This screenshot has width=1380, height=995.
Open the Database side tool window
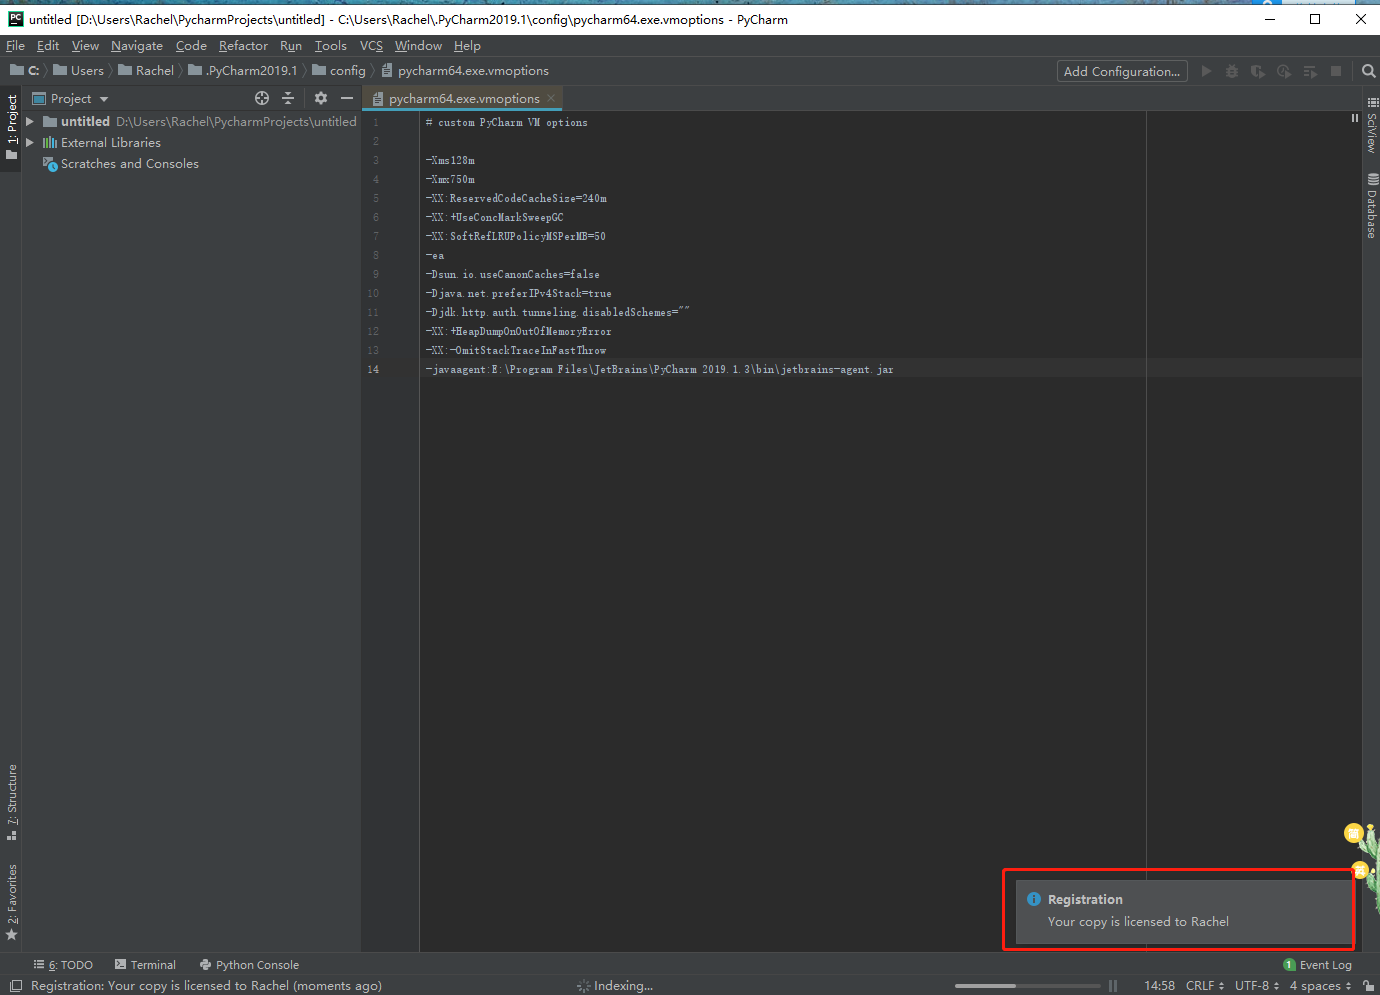click(x=1372, y=205)
